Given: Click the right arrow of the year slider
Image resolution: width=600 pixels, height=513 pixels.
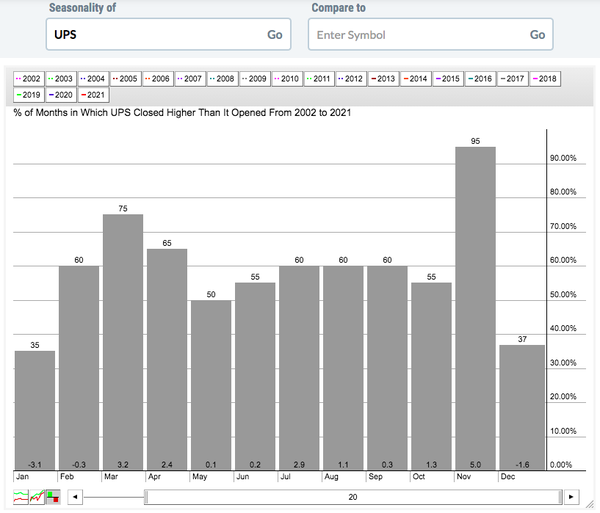Looking at the screenshot, I should [570, 496].
